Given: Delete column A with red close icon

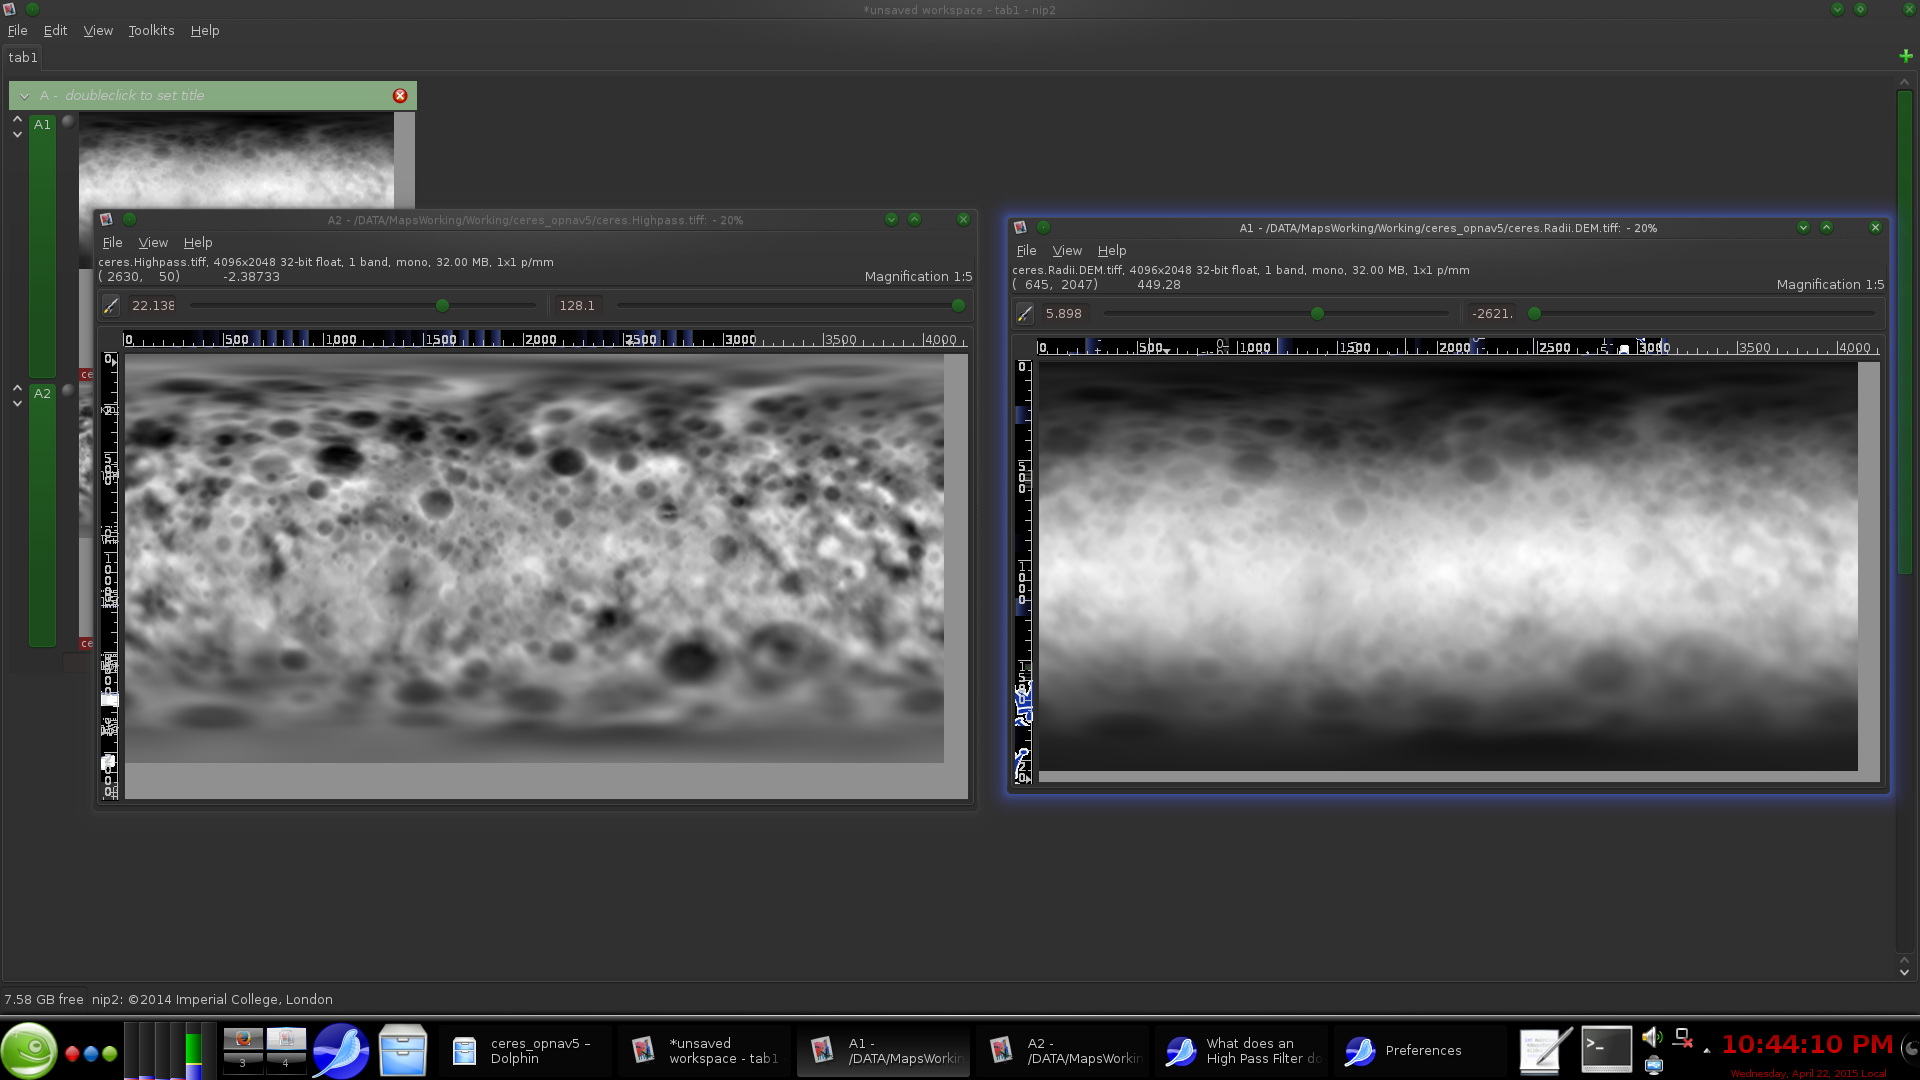Looking at the screenshot, I should click(400, 96).
